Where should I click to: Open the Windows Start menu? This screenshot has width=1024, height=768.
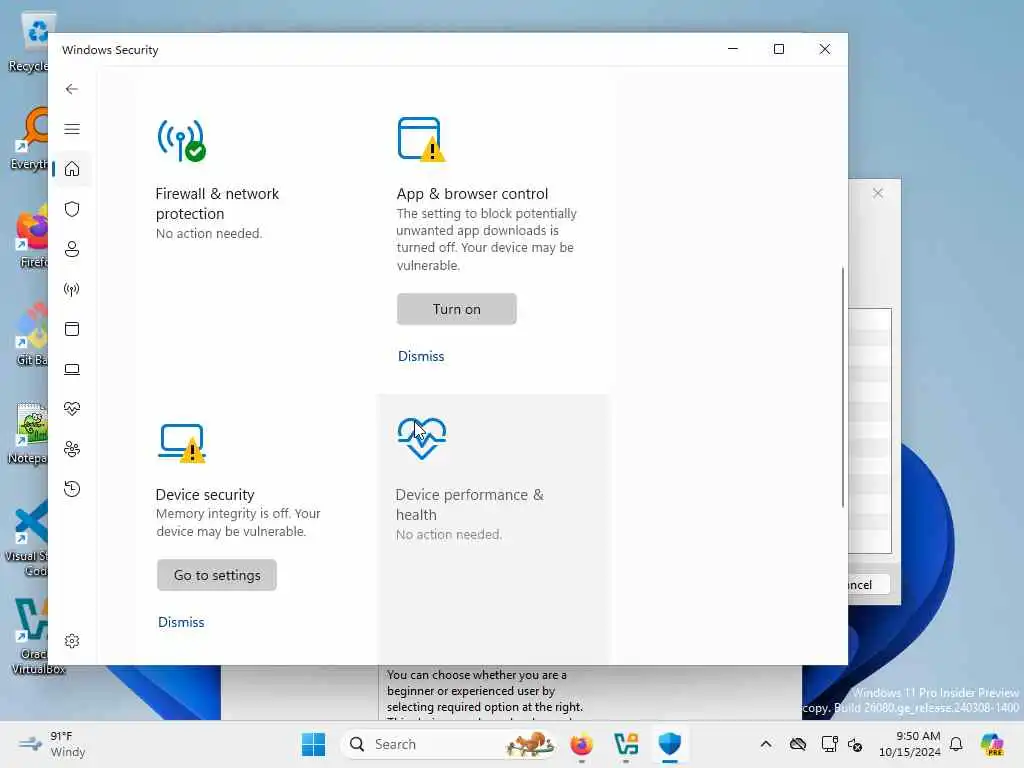(313, 744)
